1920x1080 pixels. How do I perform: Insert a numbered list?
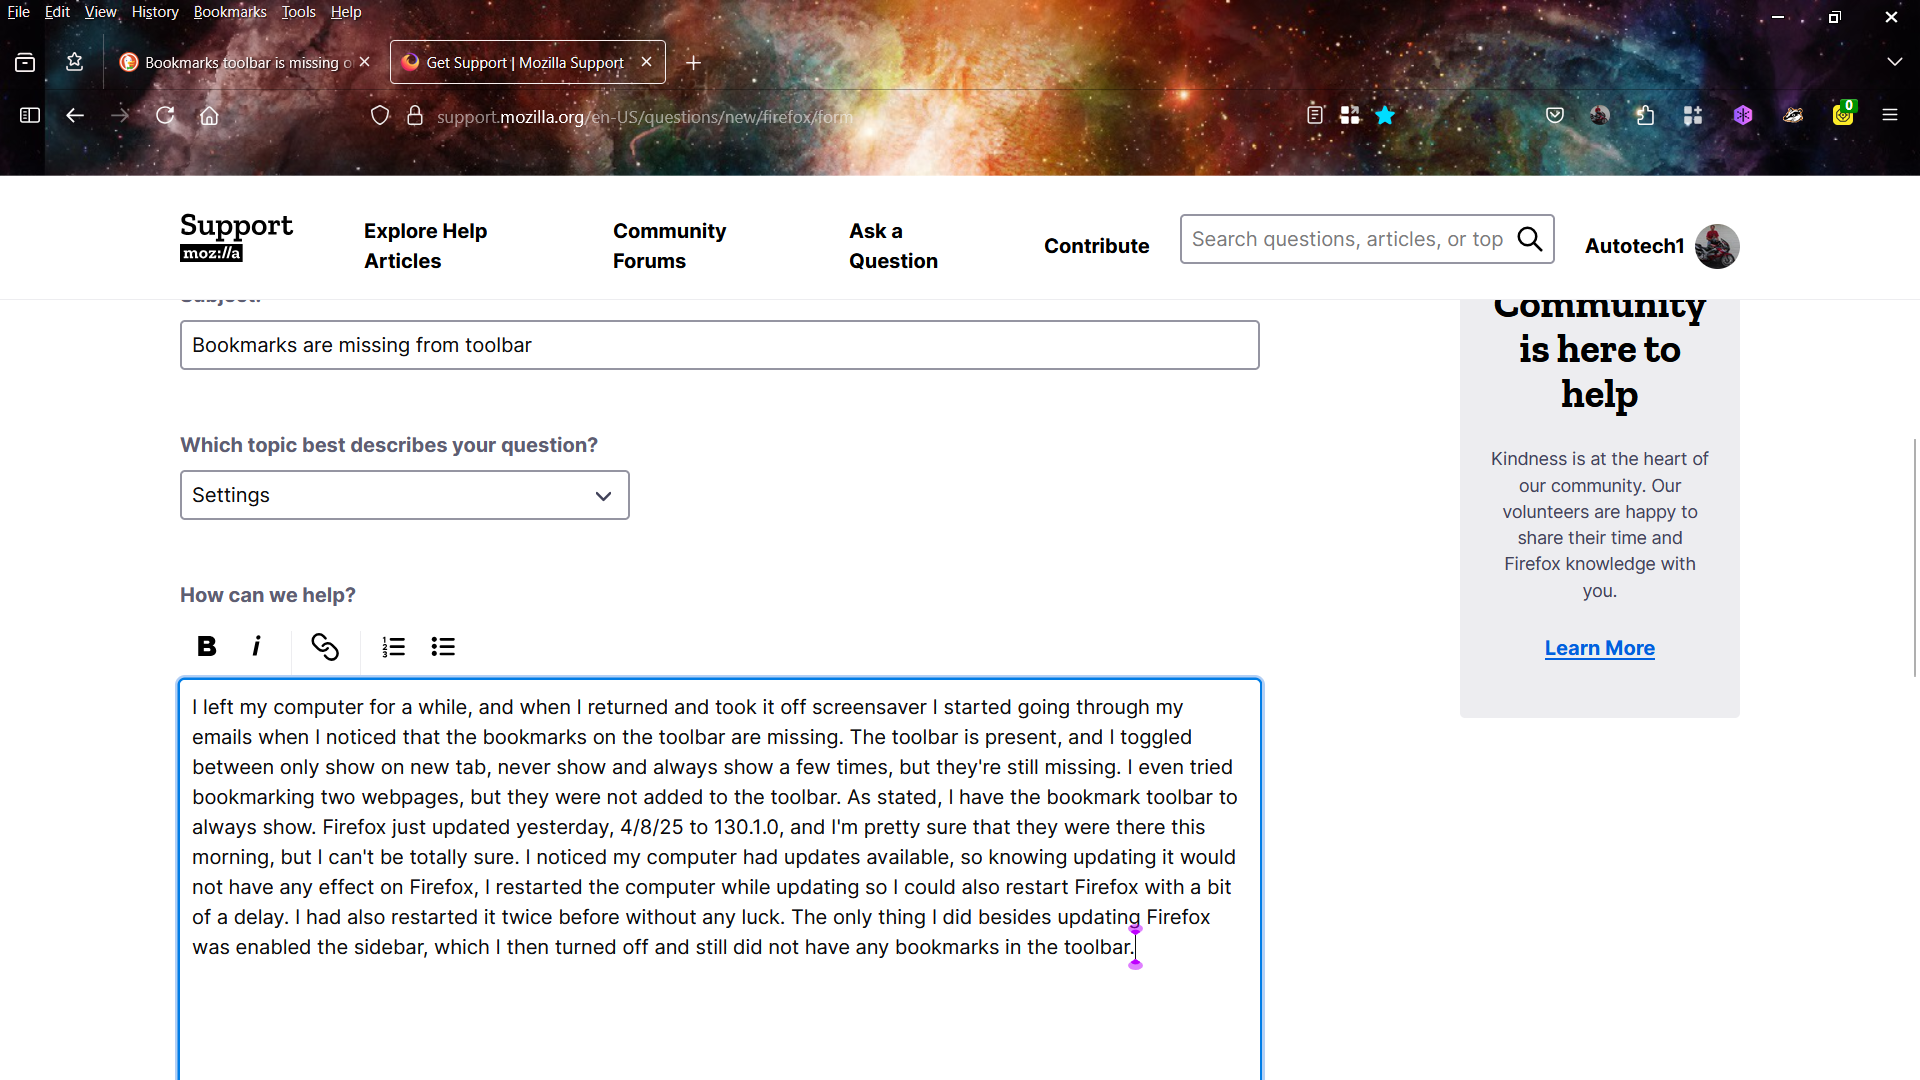pyautogui.click(x=393, y=646)
